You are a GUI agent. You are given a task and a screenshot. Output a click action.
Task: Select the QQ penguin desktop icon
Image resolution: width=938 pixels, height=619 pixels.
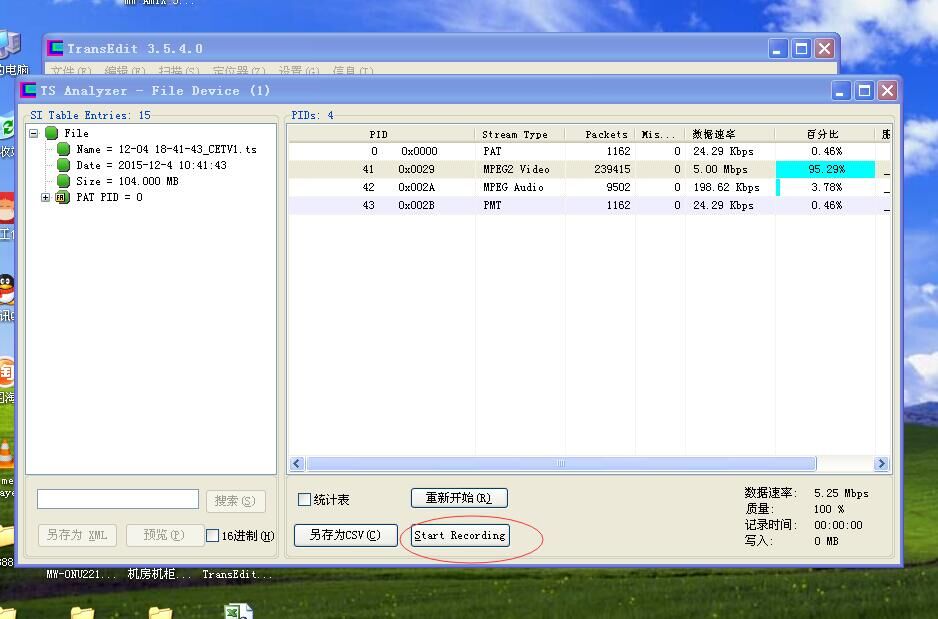[x=6, y=290]
